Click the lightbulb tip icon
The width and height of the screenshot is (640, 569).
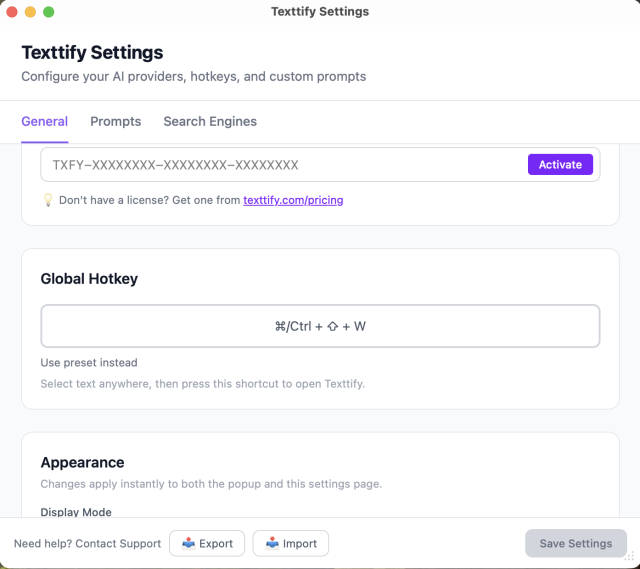point(47,200)
